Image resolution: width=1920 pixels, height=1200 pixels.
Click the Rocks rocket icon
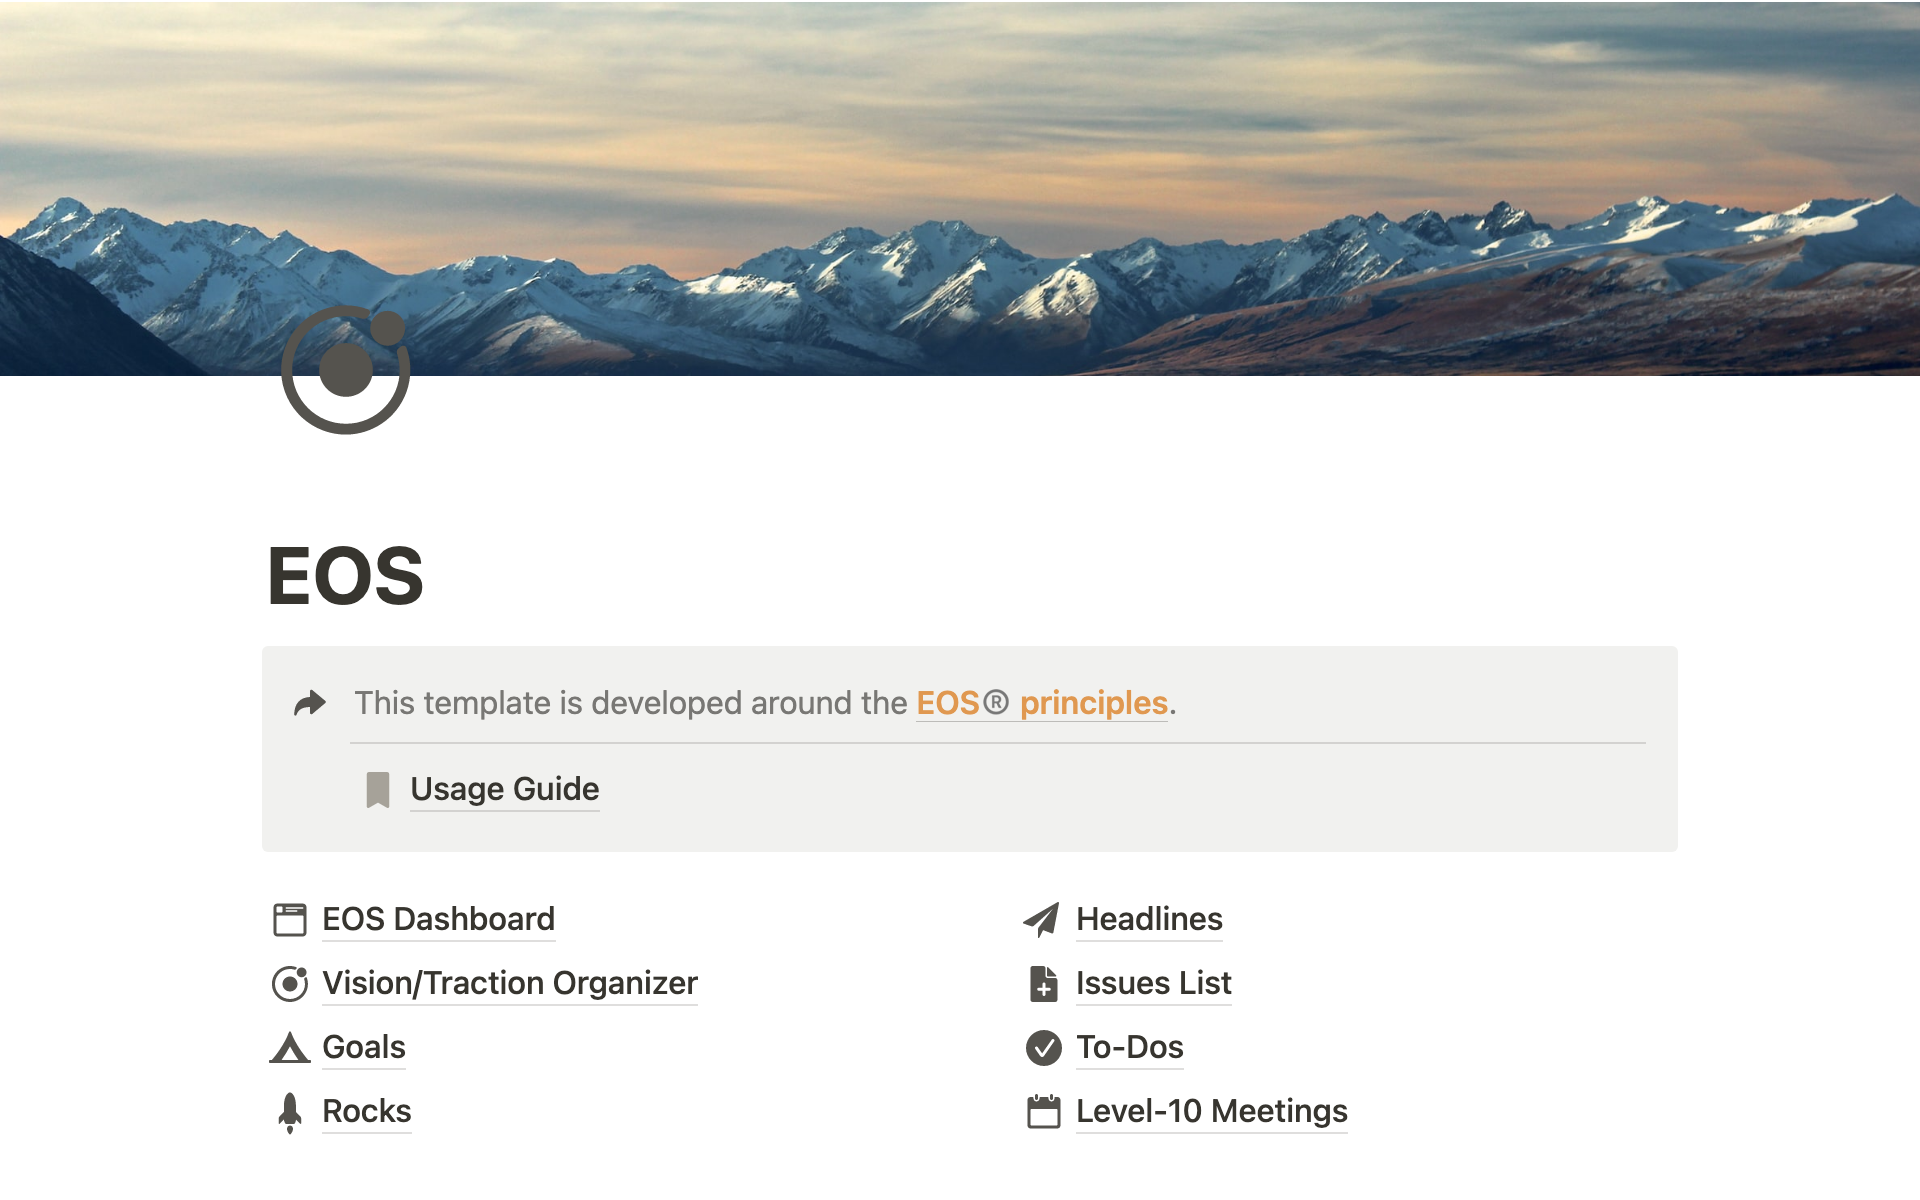[x=290, y=1111]
